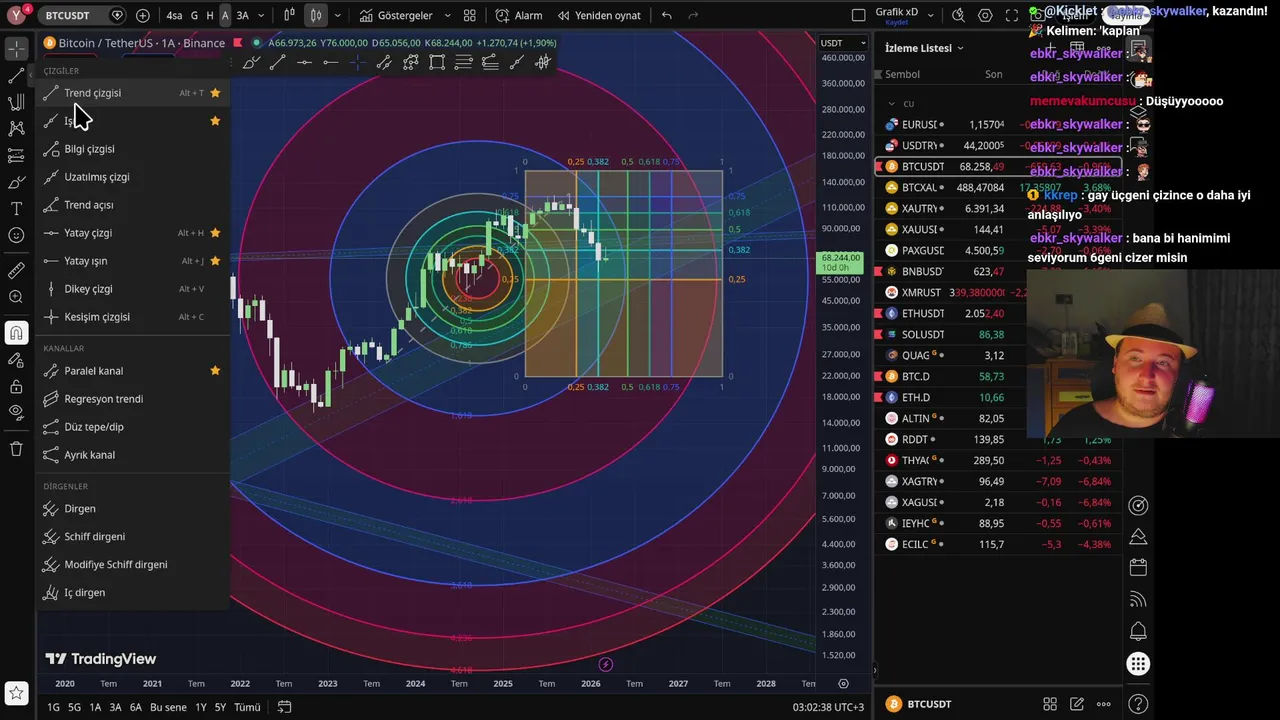Open the Göstergeler indicators dialog
The height and width of the screenshot is (720, 1280).
(x=396, y=15)
